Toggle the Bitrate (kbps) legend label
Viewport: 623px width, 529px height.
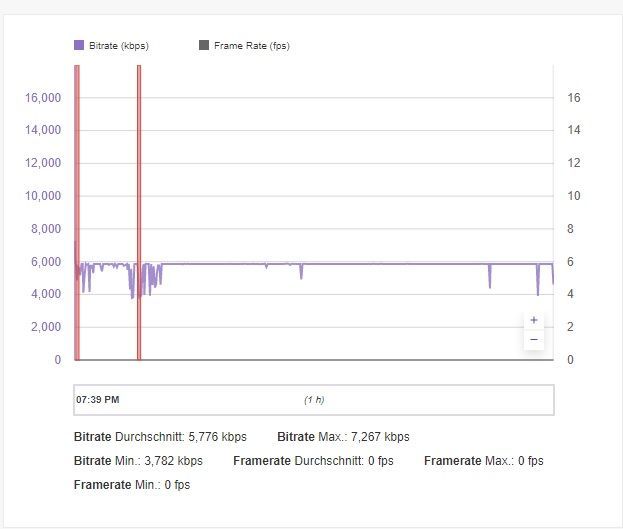[x=119, y=45]
